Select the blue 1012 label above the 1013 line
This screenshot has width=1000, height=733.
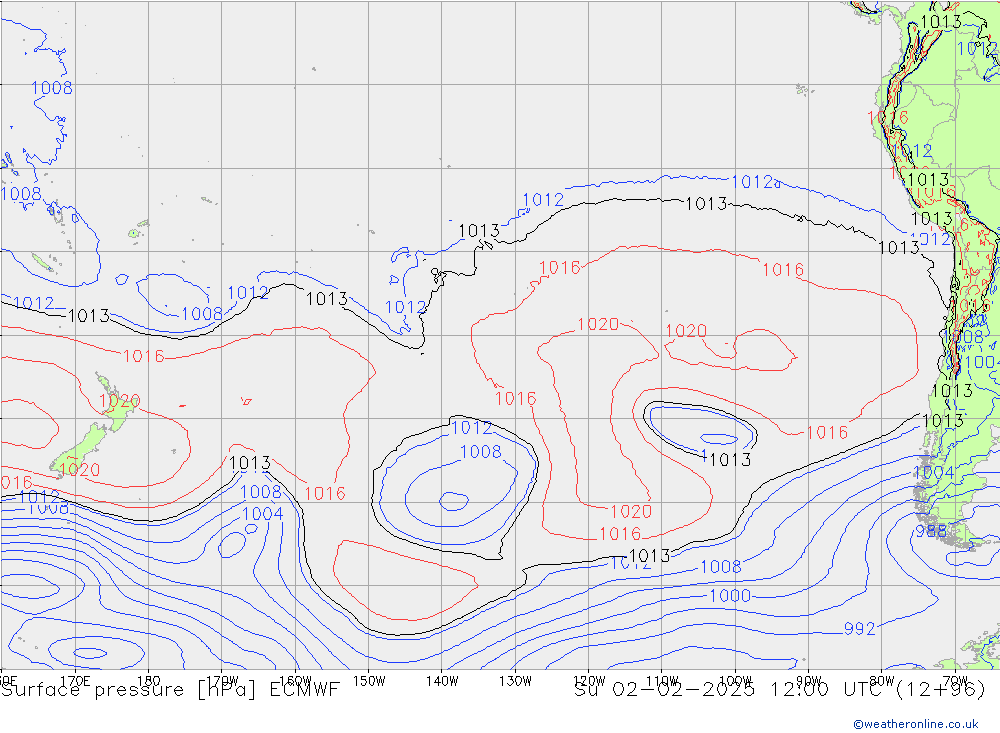coord(543,200)
